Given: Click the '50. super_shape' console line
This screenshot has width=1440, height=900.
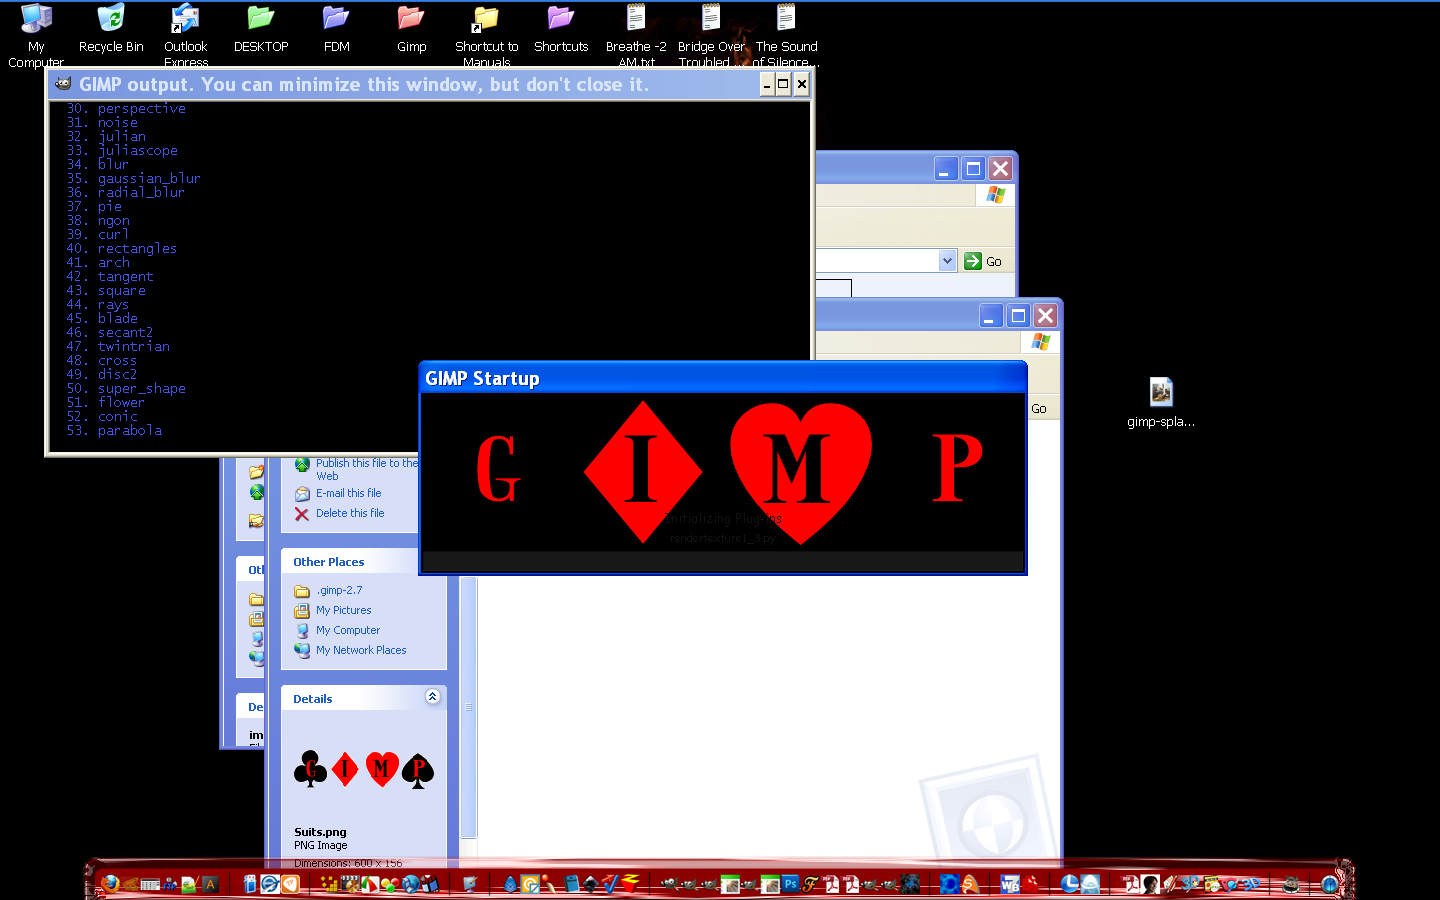Looking at the screenshot, I should click(x=126, y=388).
